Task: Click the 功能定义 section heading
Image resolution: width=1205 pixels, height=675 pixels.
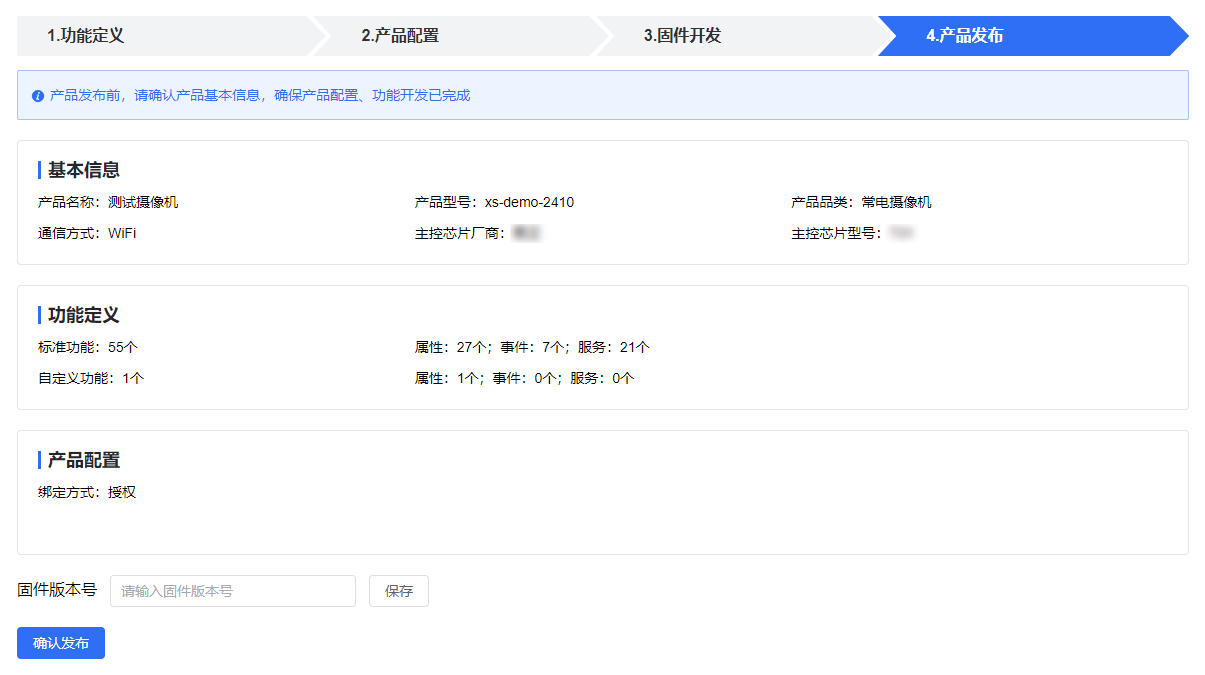Action: click(84, 315)
